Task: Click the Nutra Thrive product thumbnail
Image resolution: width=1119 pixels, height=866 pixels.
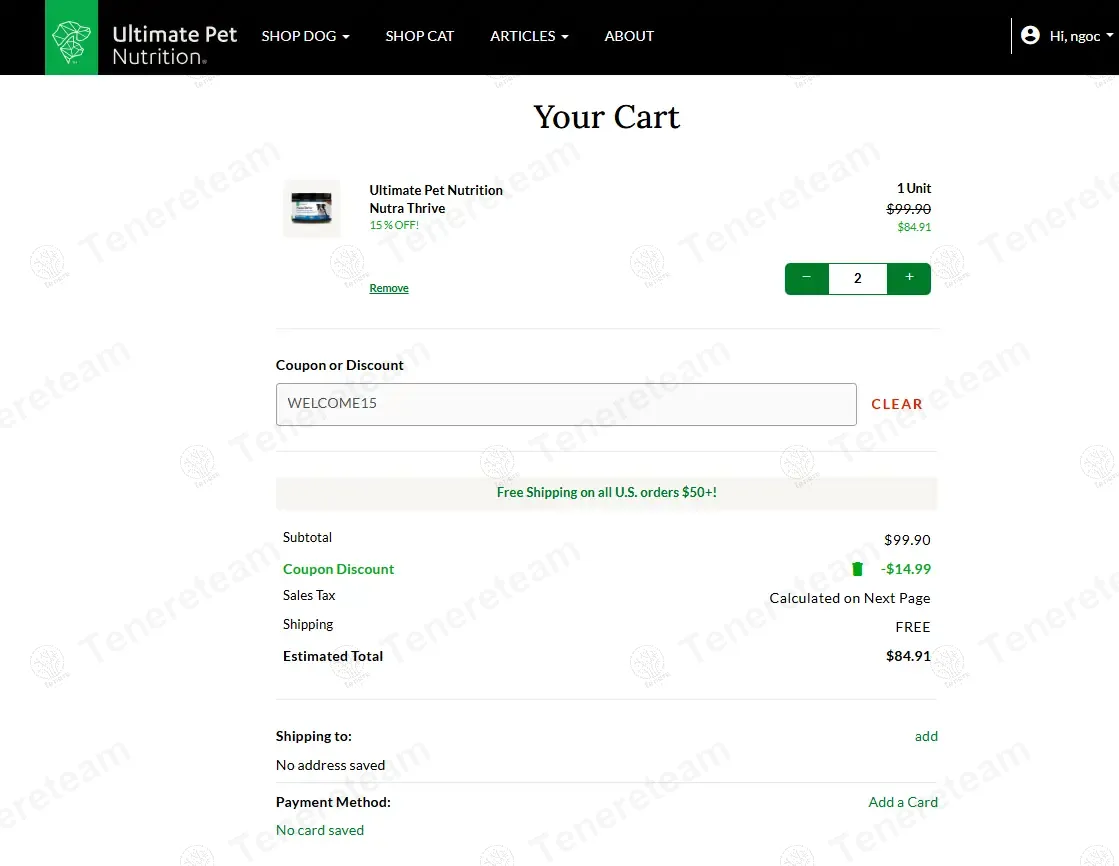Action: [x=311, y=209]
